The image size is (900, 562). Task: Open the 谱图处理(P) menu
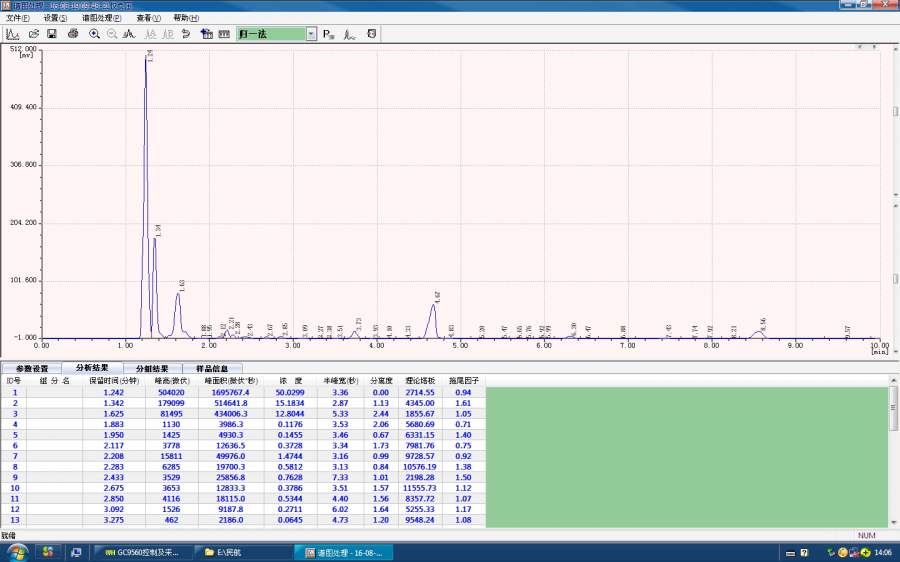point(102,18)
